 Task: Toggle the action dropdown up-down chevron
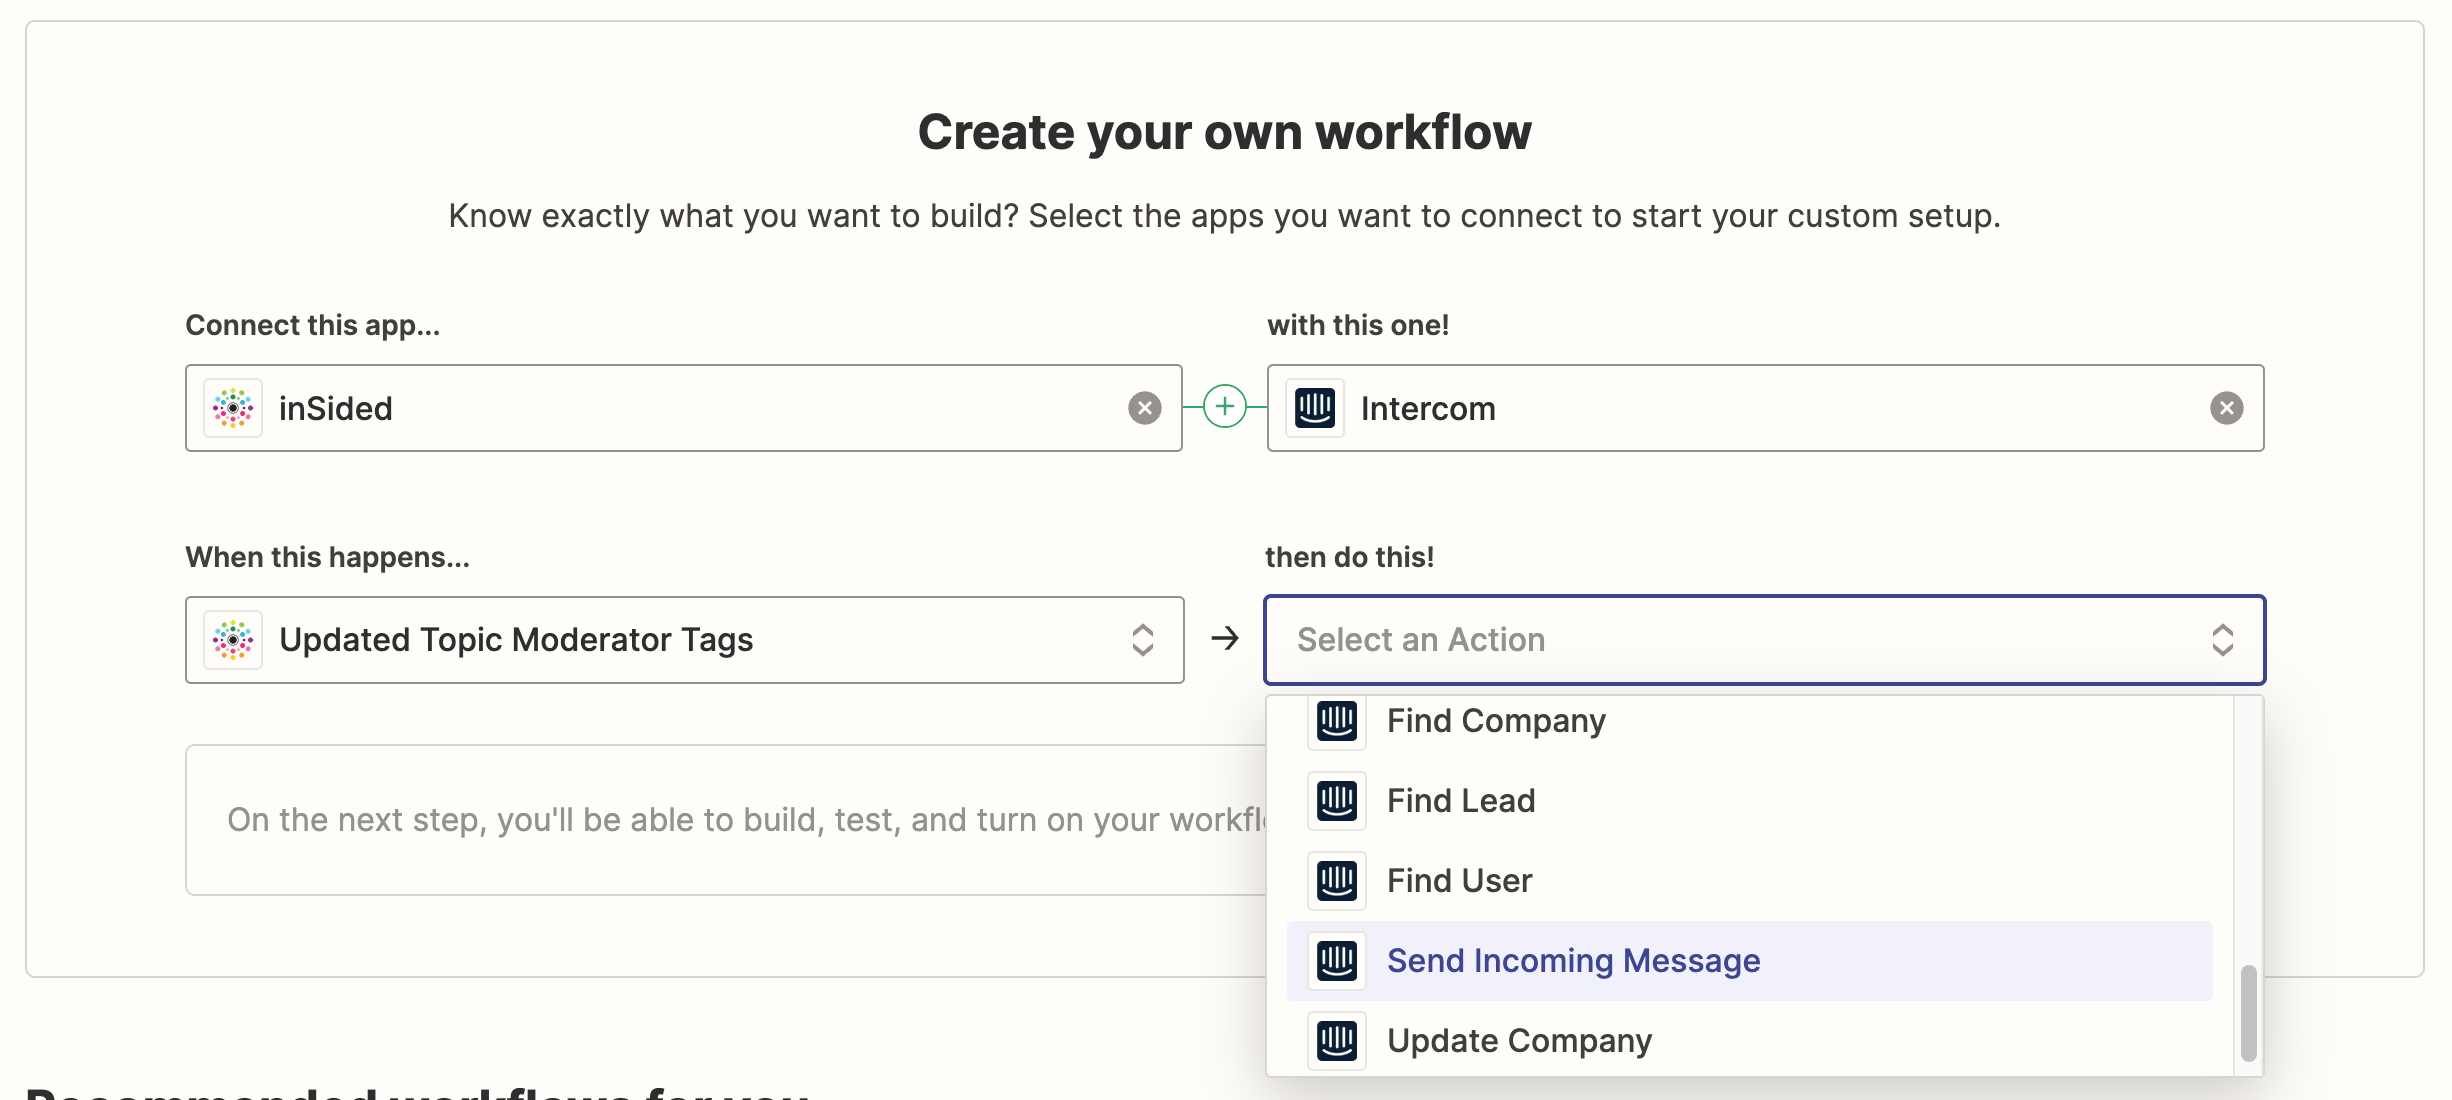(x=2222, y=640)
